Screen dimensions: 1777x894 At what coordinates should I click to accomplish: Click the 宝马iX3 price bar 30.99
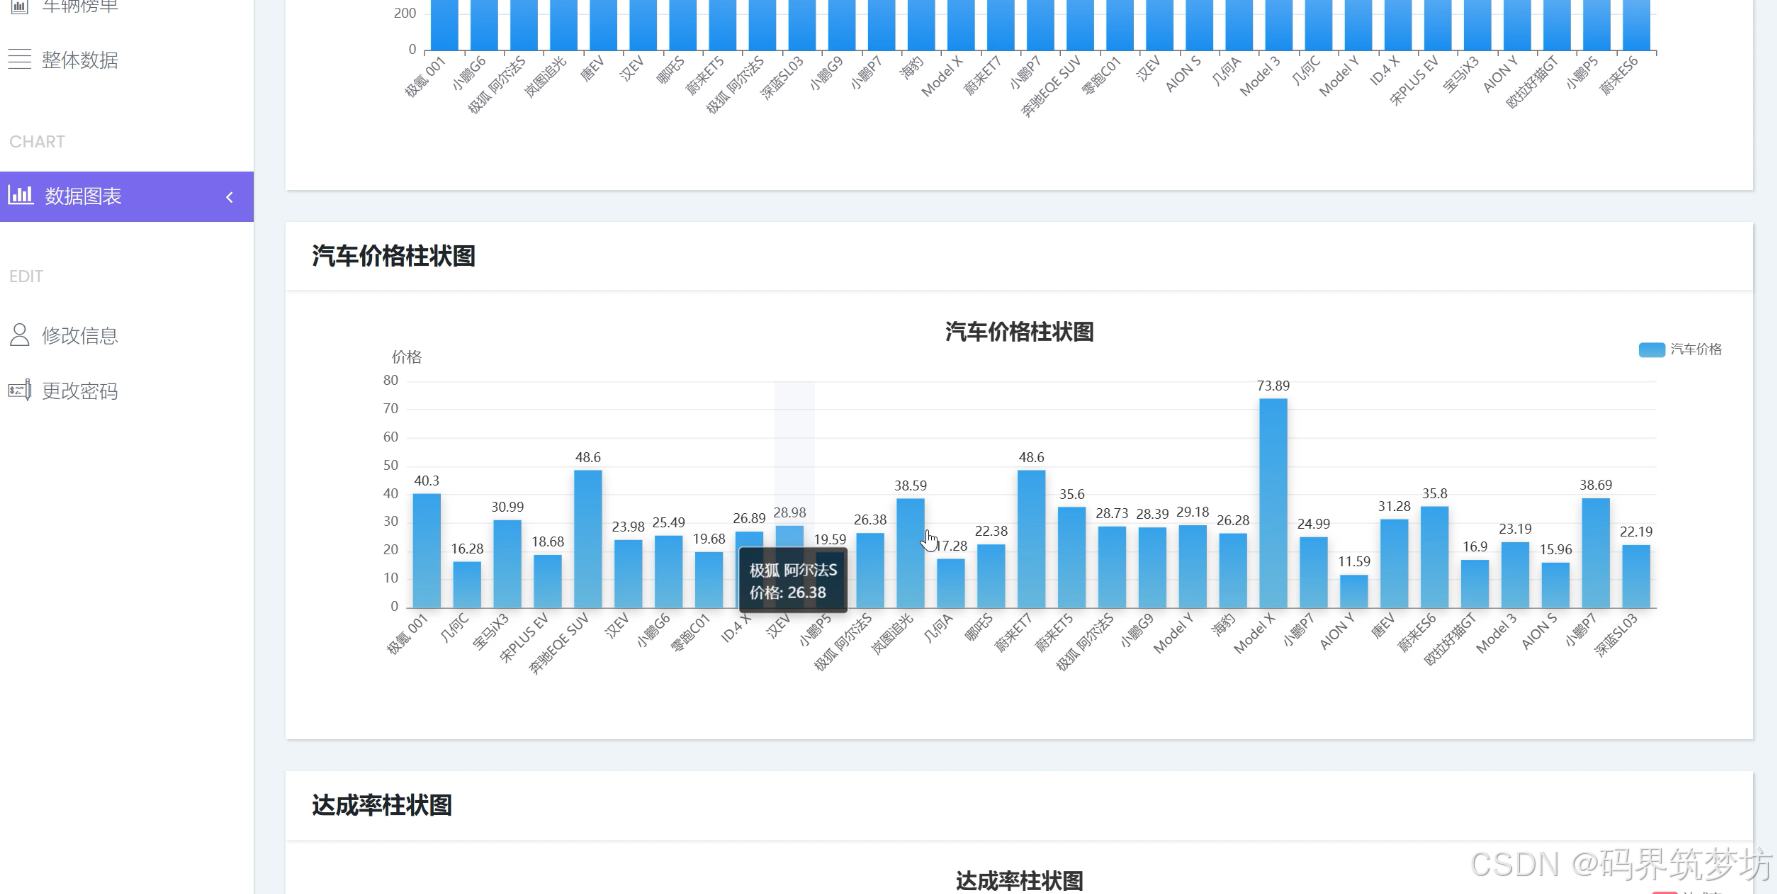click(x=507, y=564)
